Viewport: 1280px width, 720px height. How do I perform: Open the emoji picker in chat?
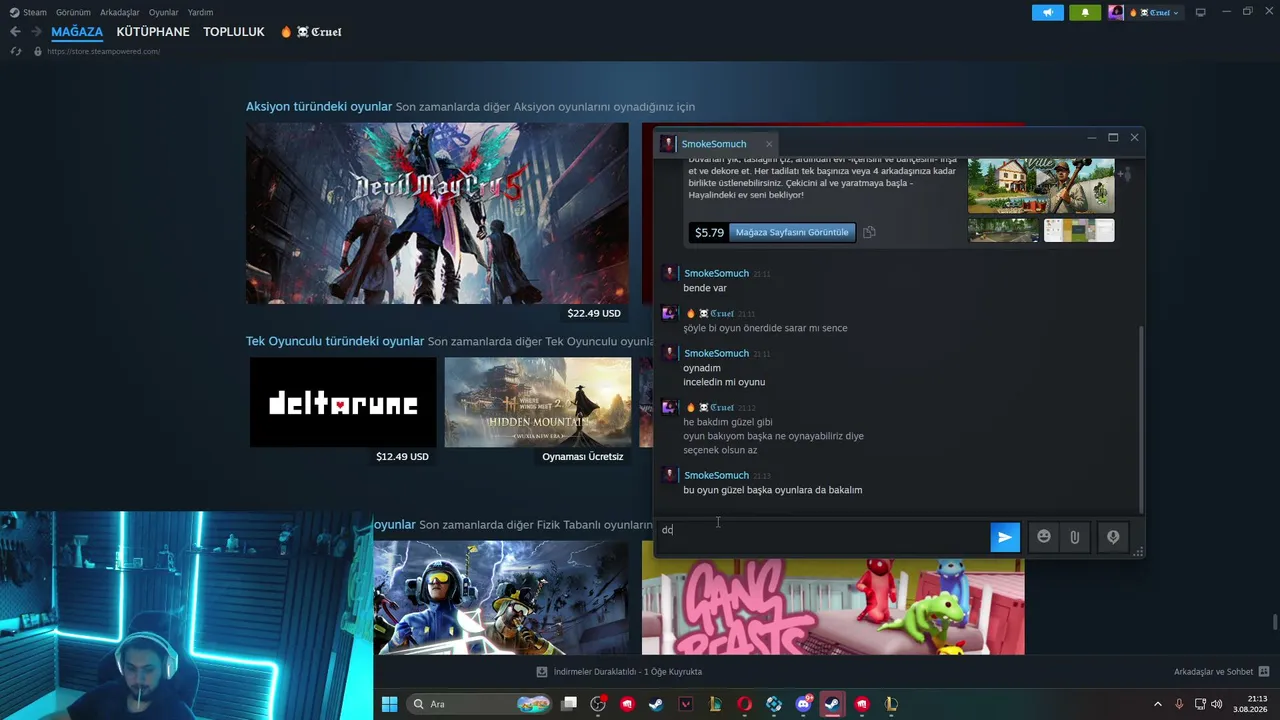(1044, 537)
